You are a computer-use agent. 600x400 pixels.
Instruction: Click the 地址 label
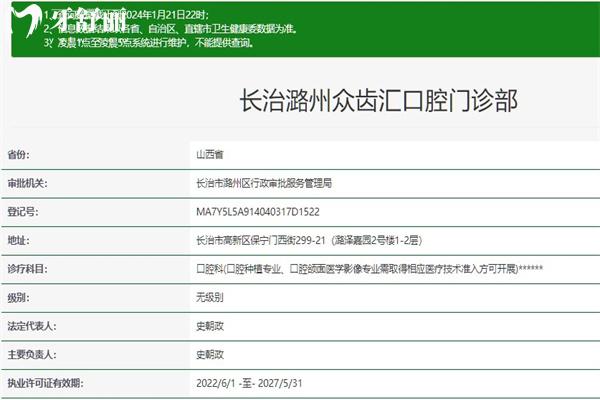pyautogui.click(x=18, y=240)
